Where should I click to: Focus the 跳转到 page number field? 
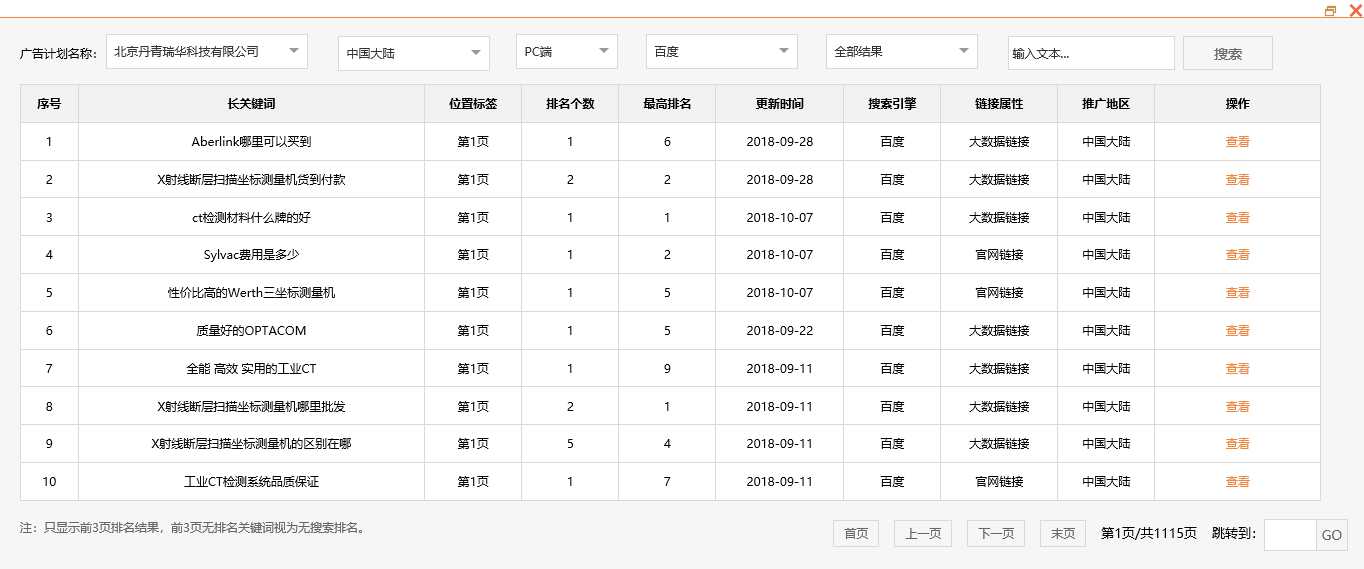pyautogui.click(x=1290, y=535)
